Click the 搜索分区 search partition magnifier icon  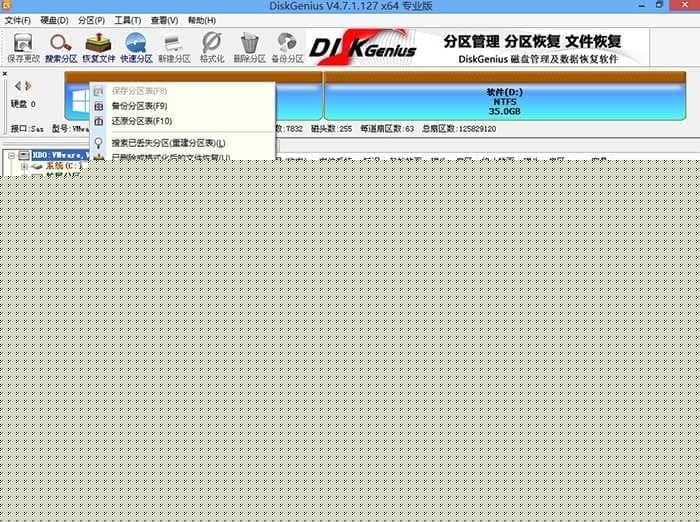61,43
